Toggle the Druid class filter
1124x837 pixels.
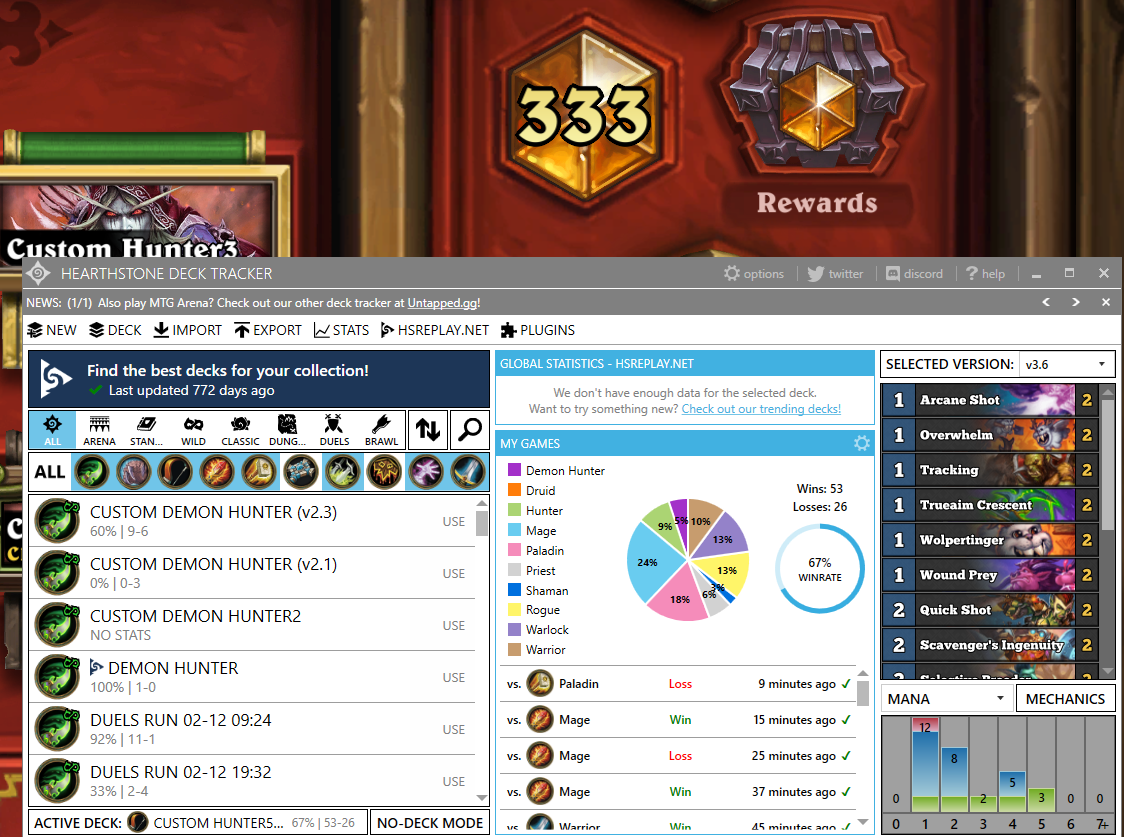point(133,472)
